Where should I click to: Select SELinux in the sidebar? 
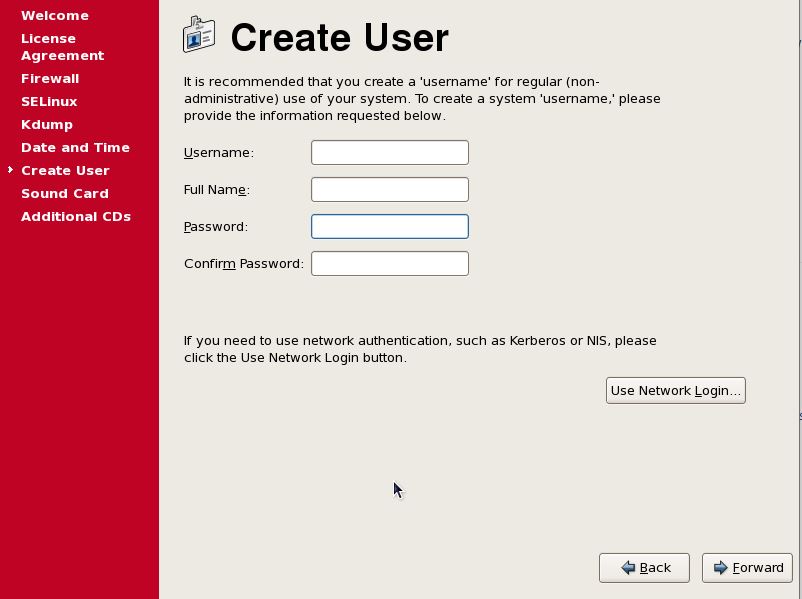[x=49, y=101]
